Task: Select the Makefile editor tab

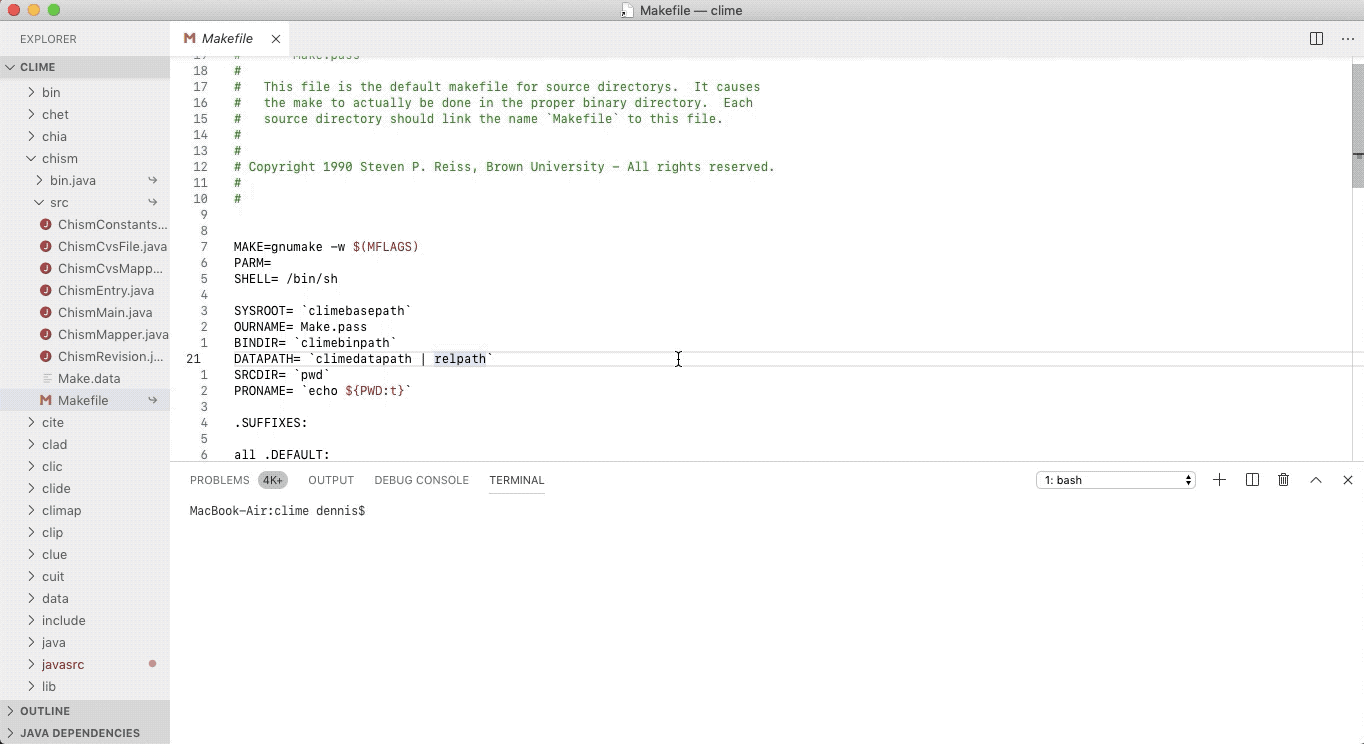Action: 227,39
